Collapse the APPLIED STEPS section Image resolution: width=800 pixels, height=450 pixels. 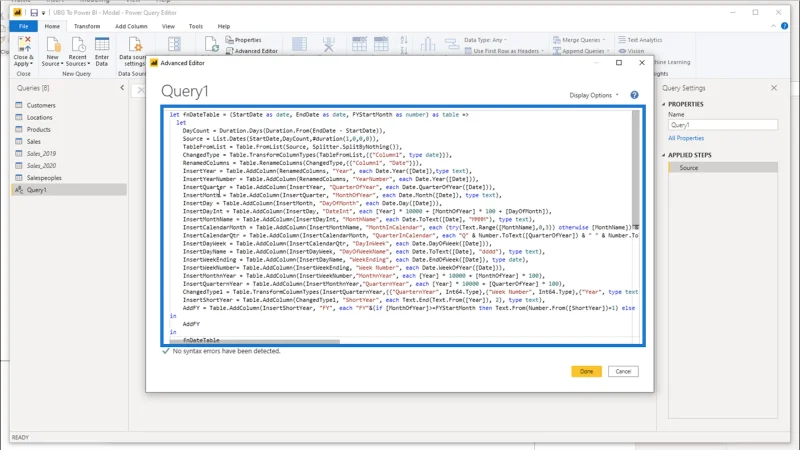pos(664,155)
